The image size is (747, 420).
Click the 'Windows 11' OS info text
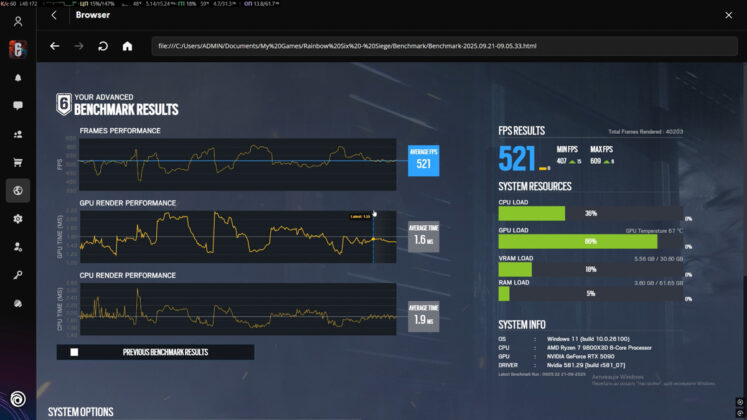(588, 339)
